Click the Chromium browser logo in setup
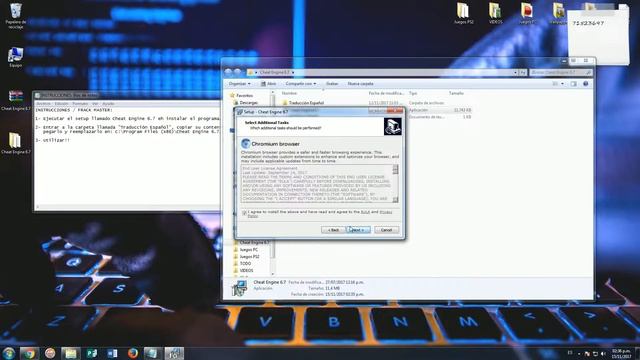 point(245,143)
